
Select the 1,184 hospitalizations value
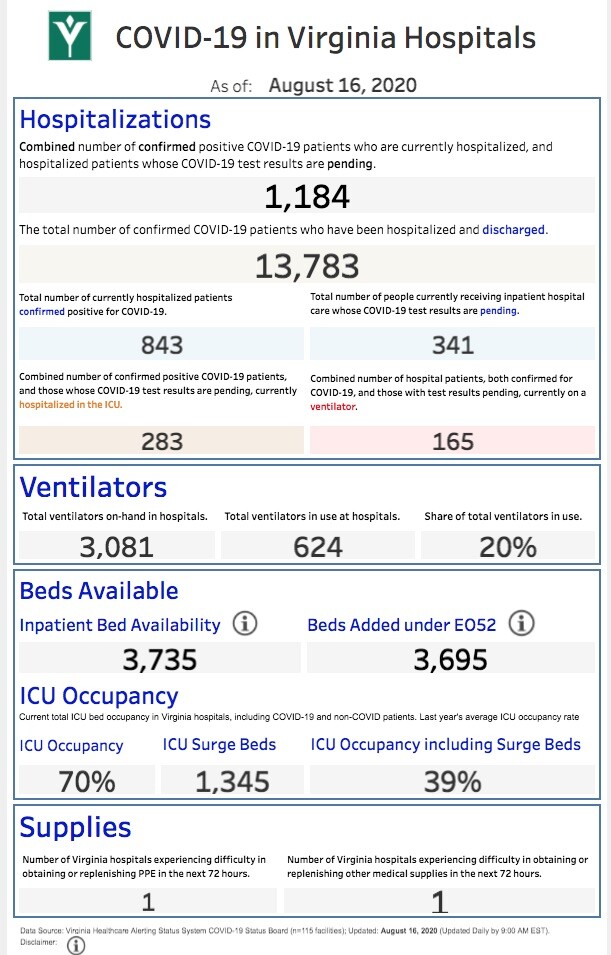click(x=307, y=196)
